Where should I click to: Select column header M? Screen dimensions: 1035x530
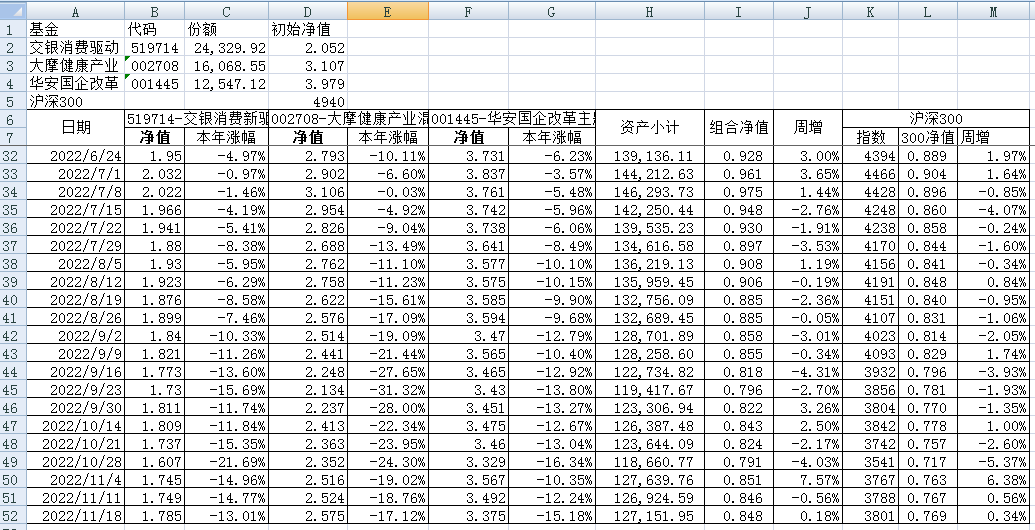(993, 11)
